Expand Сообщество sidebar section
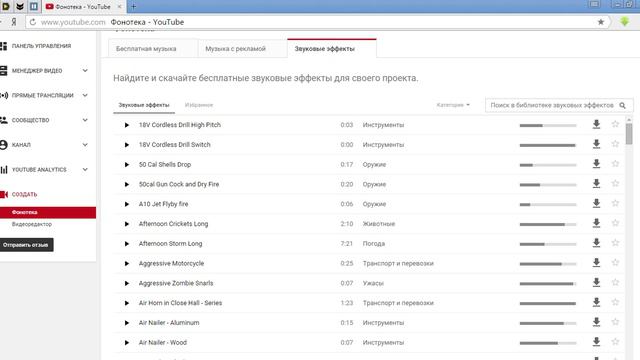Viewport: 640px width, 360px height. (85, 120)
